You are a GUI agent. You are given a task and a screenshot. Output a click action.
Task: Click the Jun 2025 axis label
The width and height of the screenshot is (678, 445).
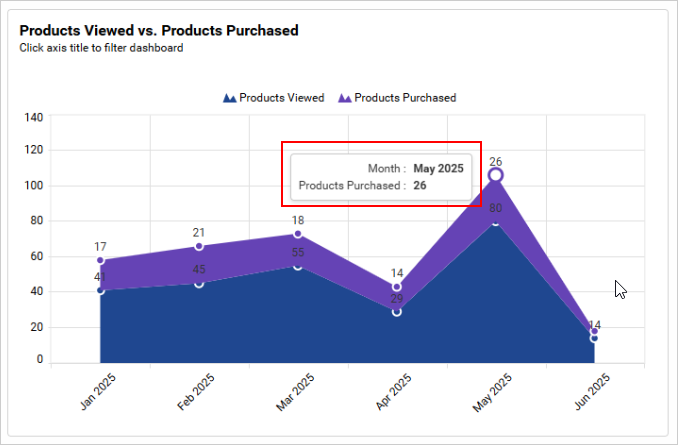[593, 390]
